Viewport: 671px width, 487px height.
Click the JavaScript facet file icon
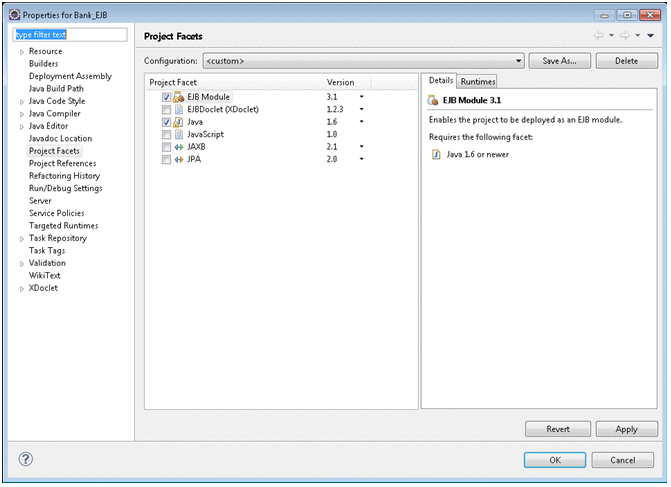point(179,134)
